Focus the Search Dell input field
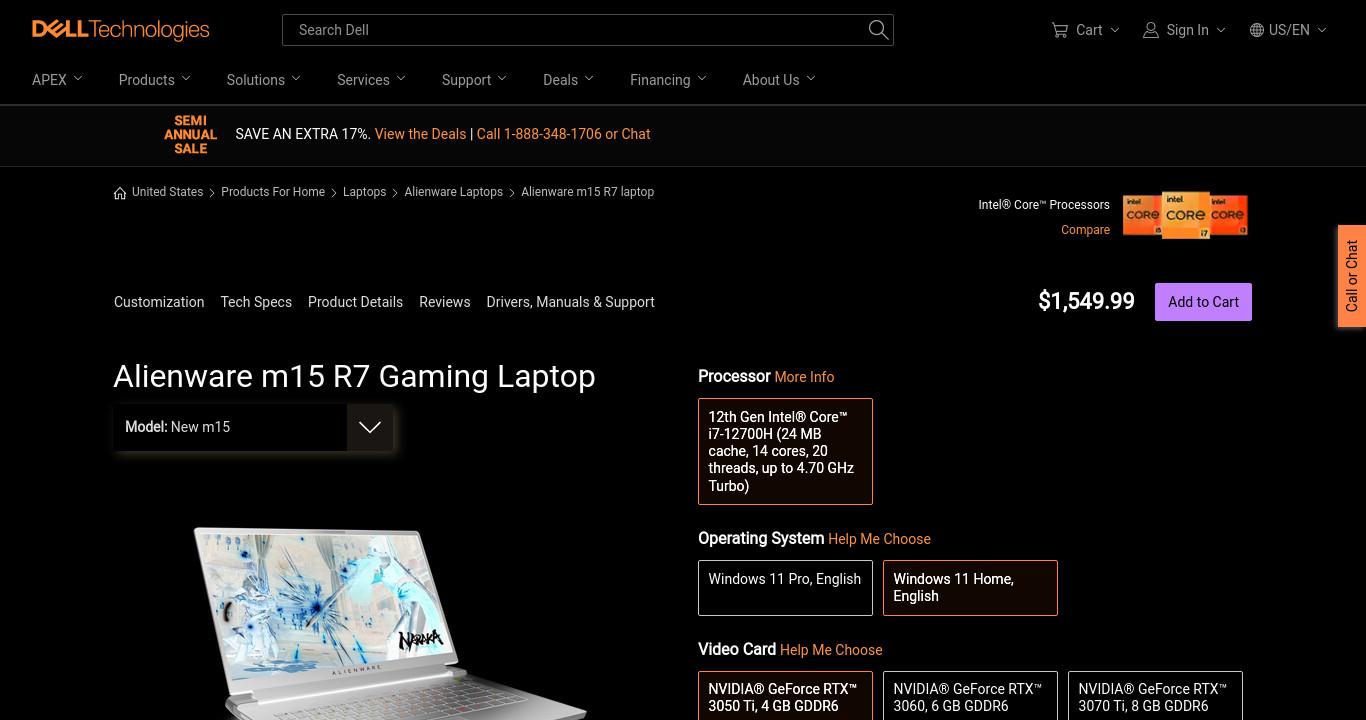The width and height of the screenshot is (1366, 720). point(575,30)
